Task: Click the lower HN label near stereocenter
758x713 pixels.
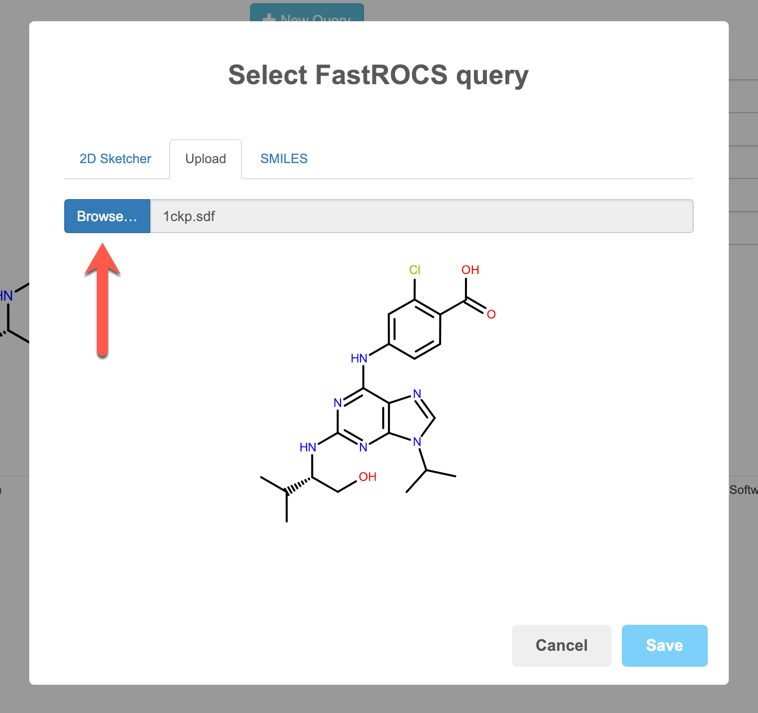Action: [307, 447]
